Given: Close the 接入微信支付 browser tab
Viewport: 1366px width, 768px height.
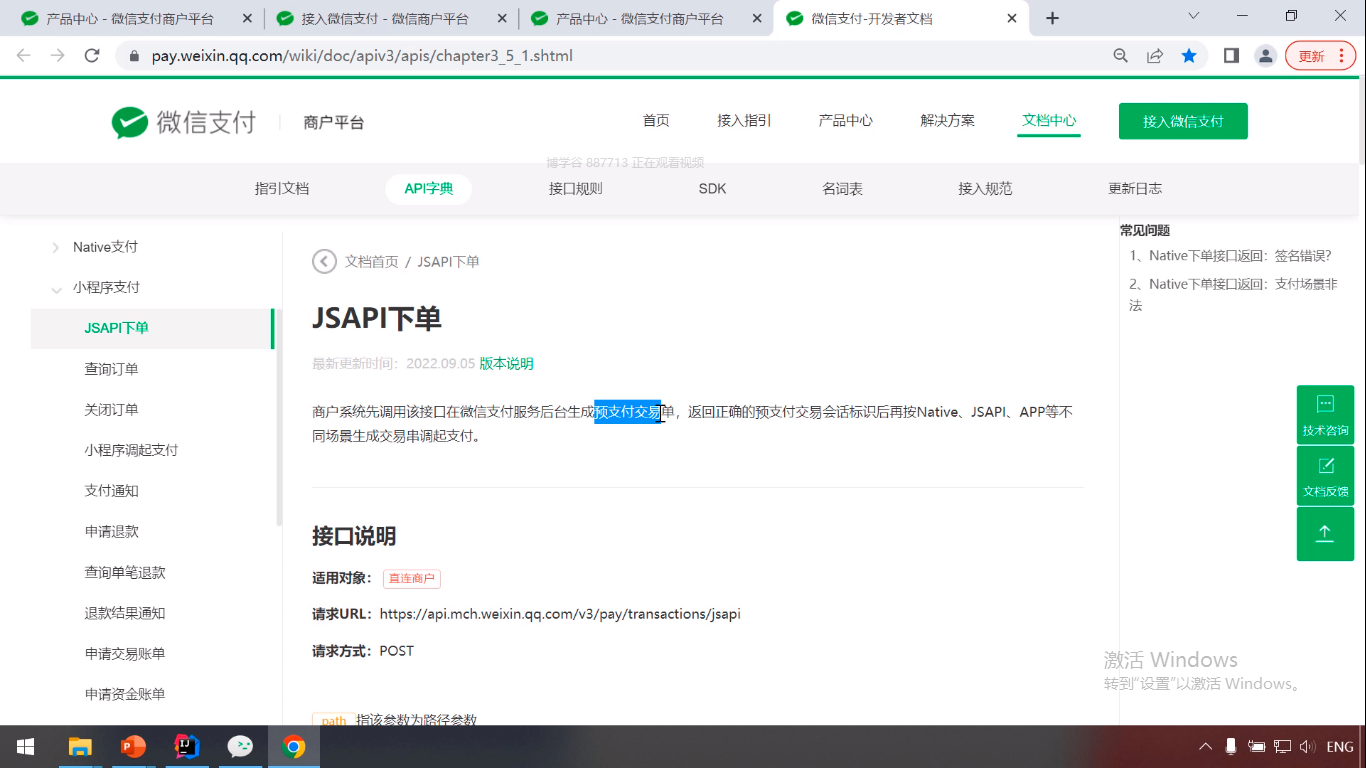Looking at the screenshot, I should tap(502, 18).
